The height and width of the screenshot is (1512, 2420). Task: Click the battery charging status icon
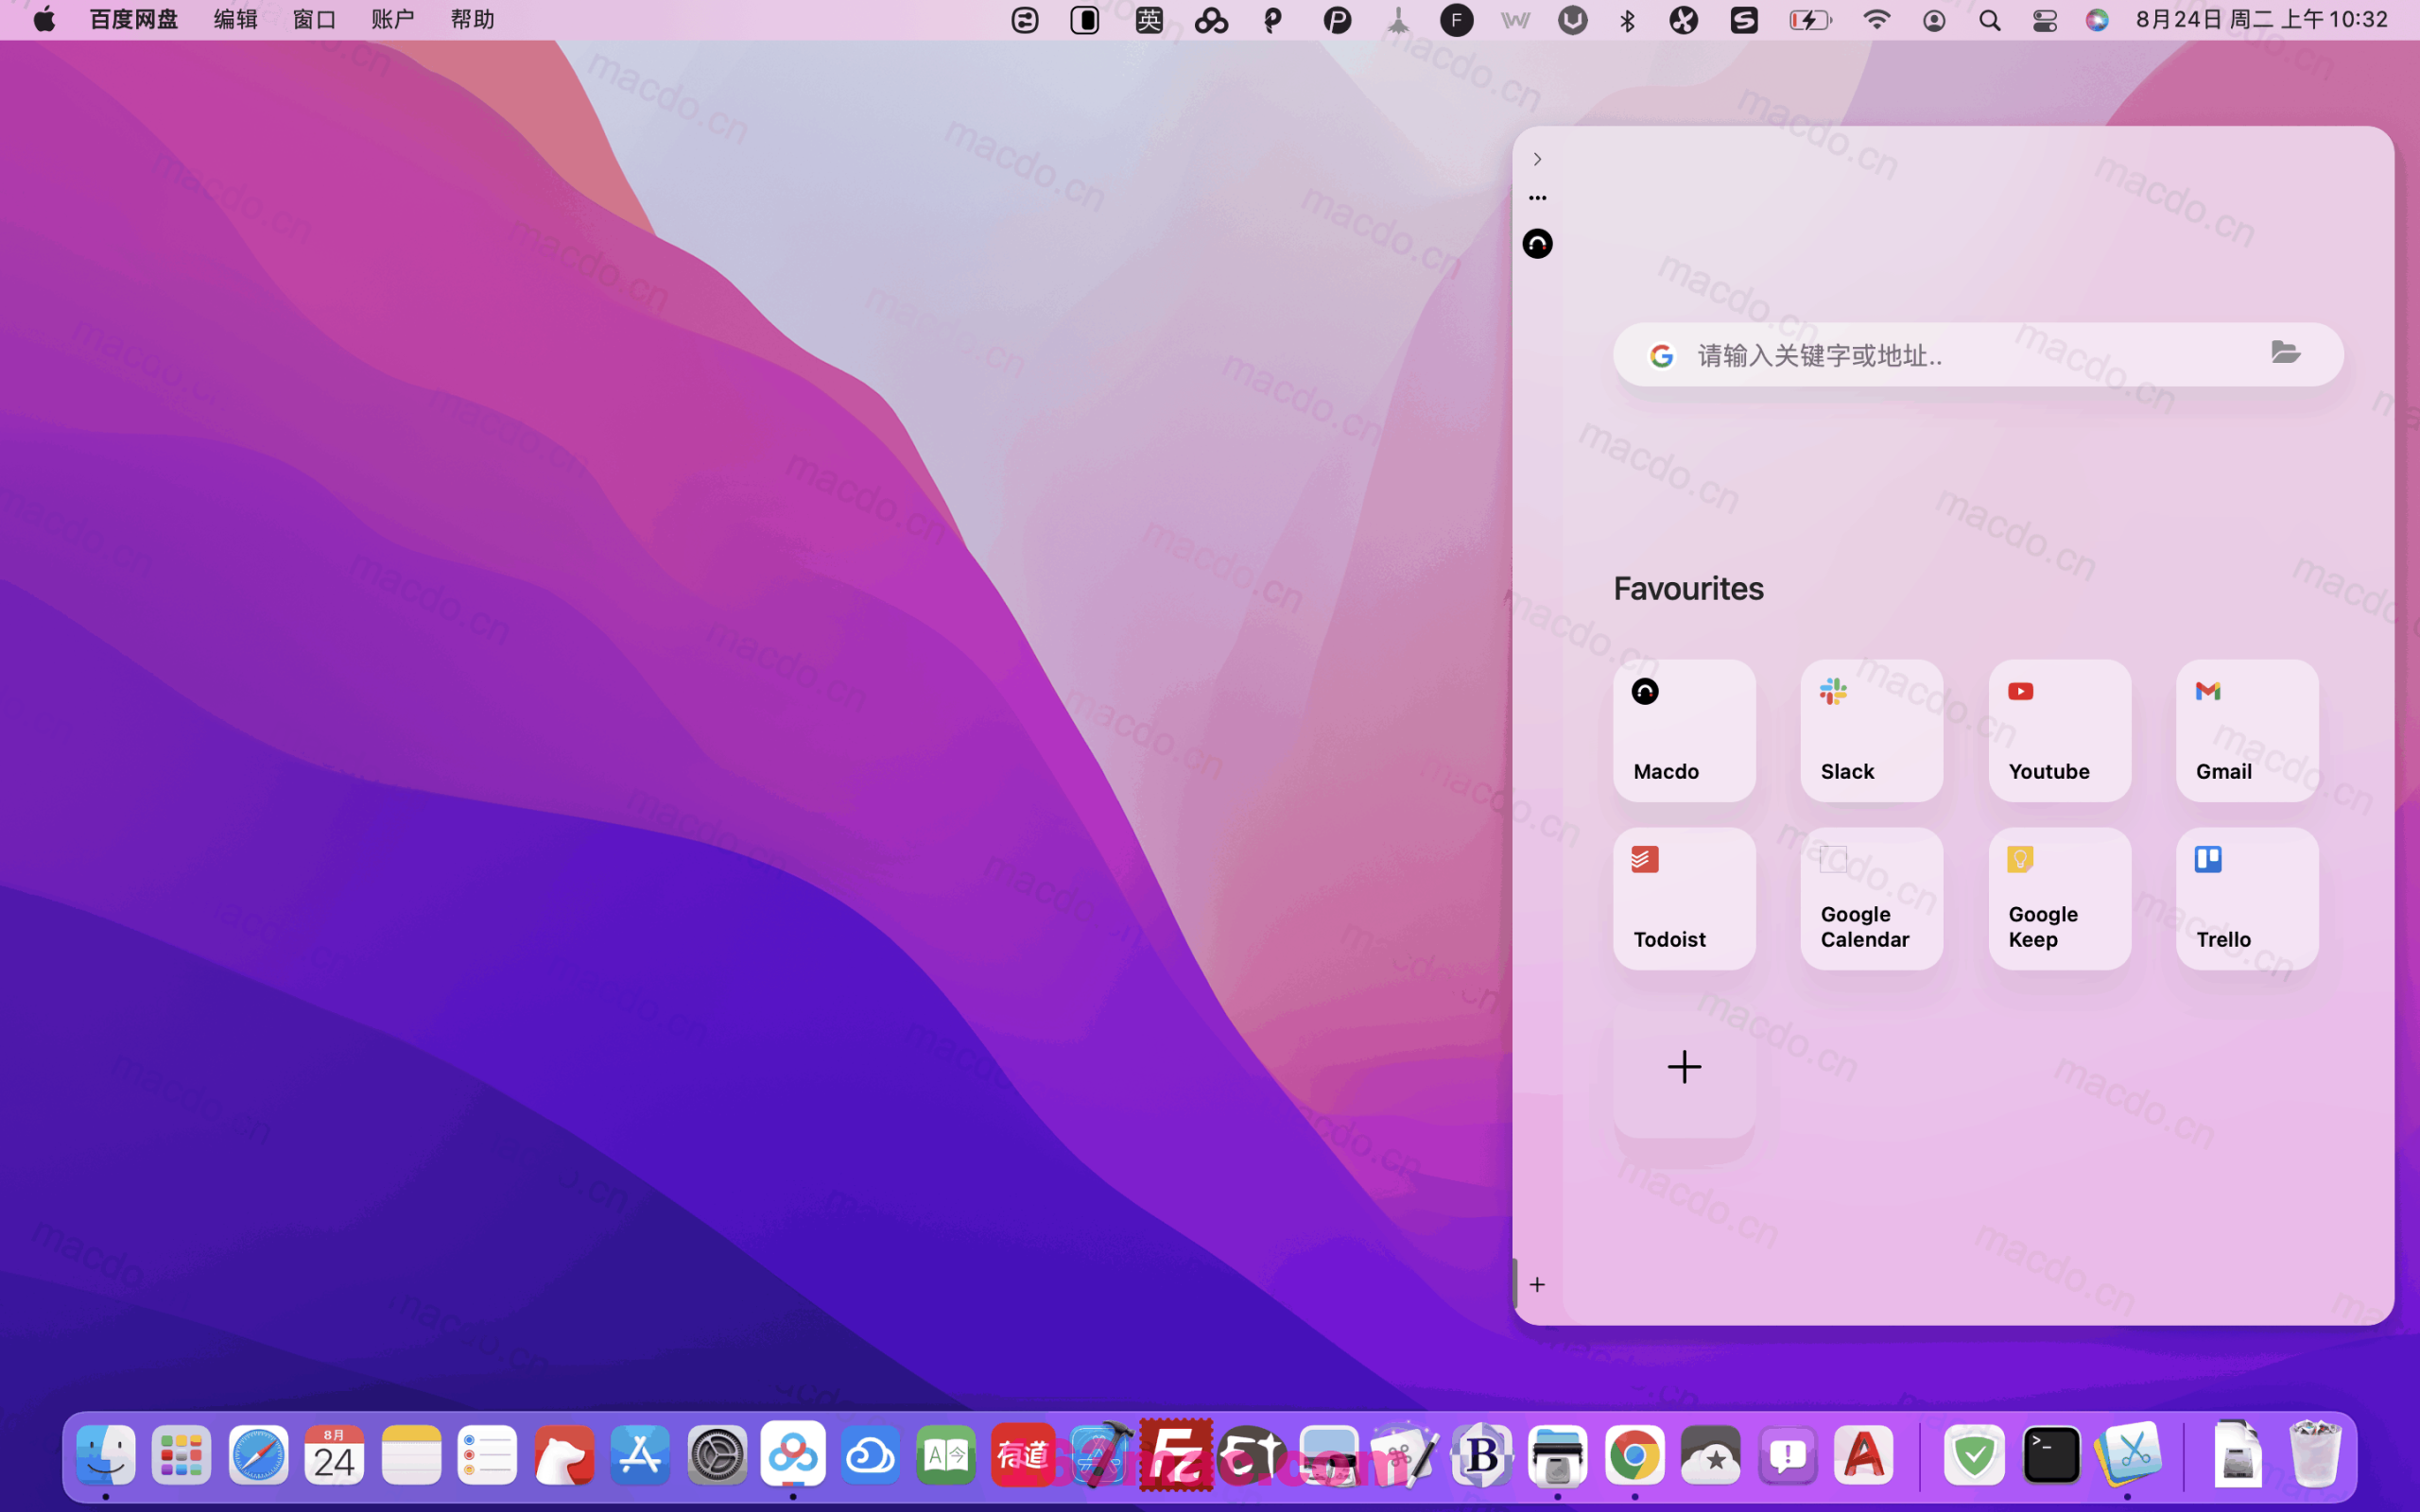click(1810, 20)
